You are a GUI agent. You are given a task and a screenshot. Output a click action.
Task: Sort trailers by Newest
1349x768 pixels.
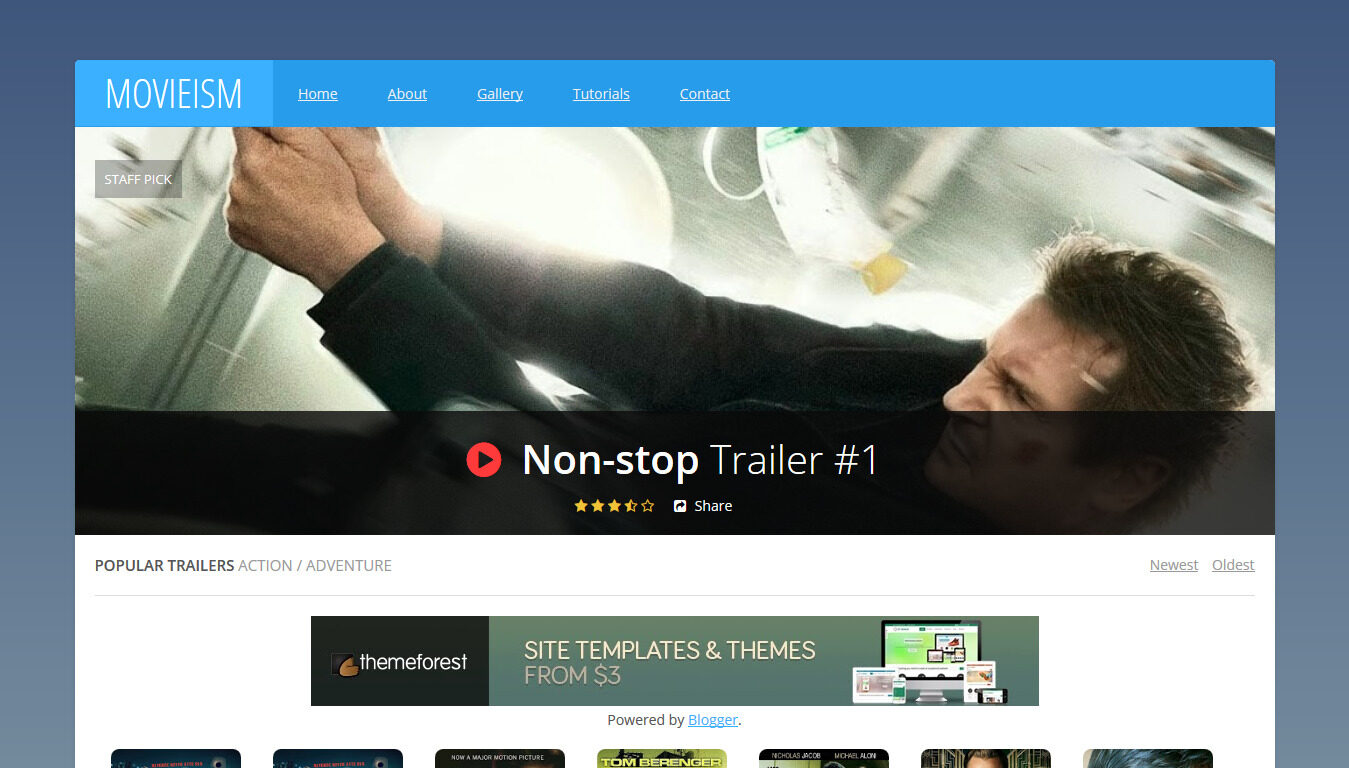(1174, 565)
